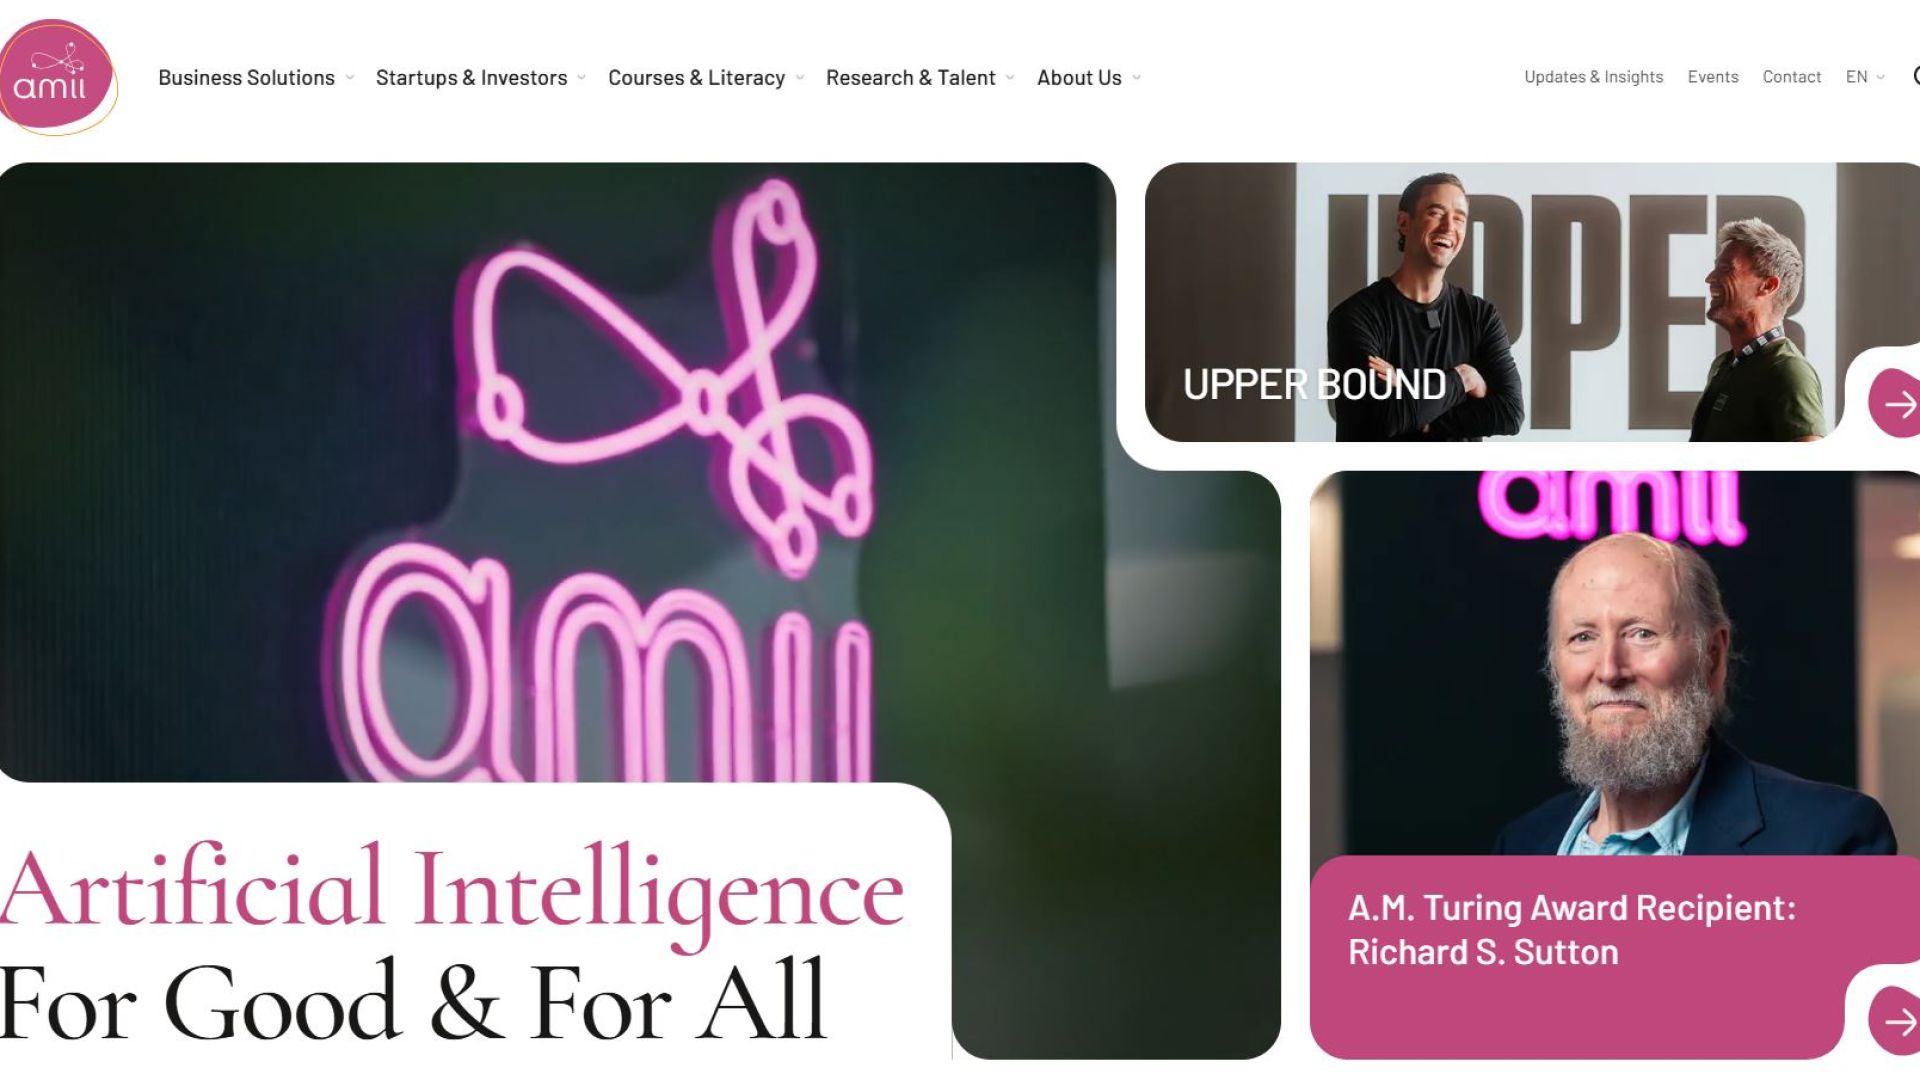Click the A.M. Turing Award Recipient headline
Image resolution: width=1920 pixels, height=1080 pixels.
(x=1571, y=930)
